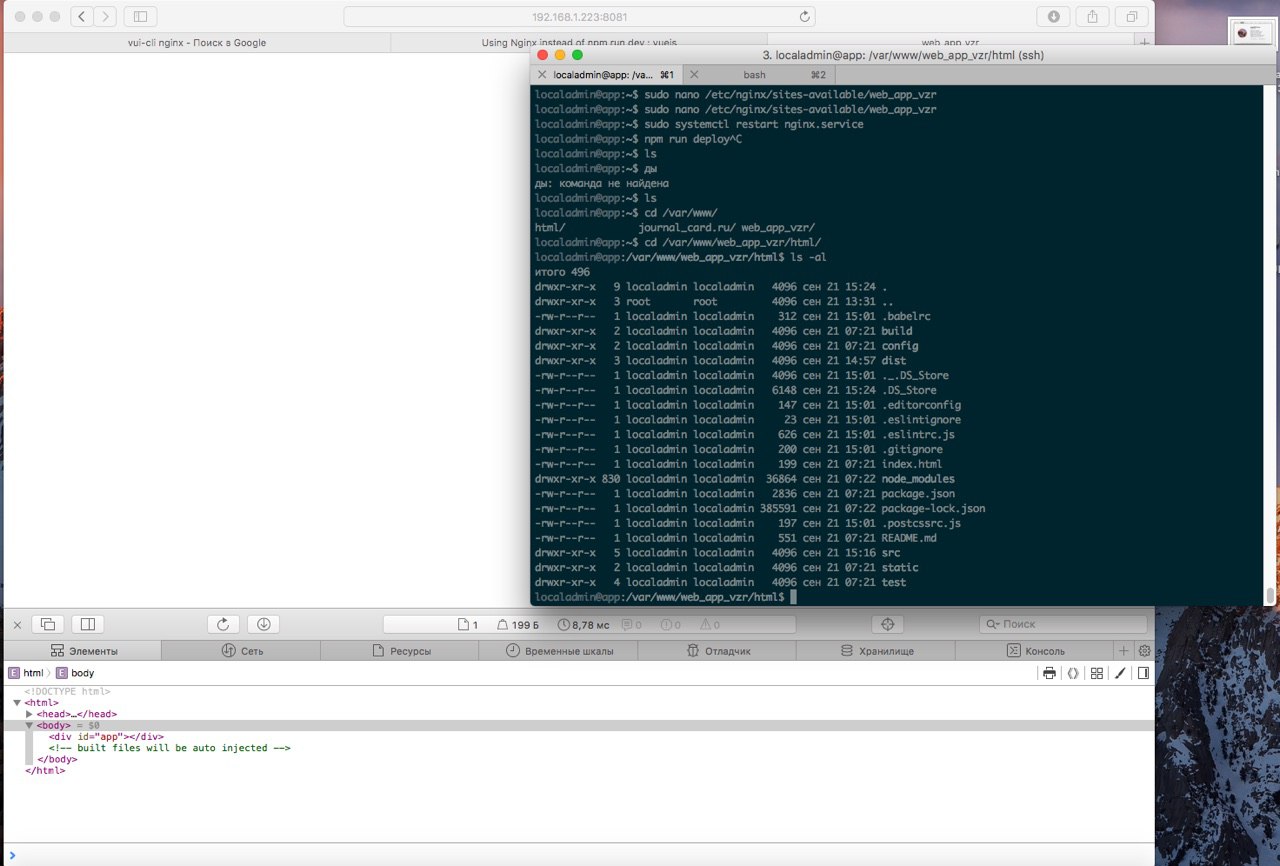1280x866 pixels.
Task: Open the Отладчик inspector tab
Action: pyautogui.click(x=717, y=651)
